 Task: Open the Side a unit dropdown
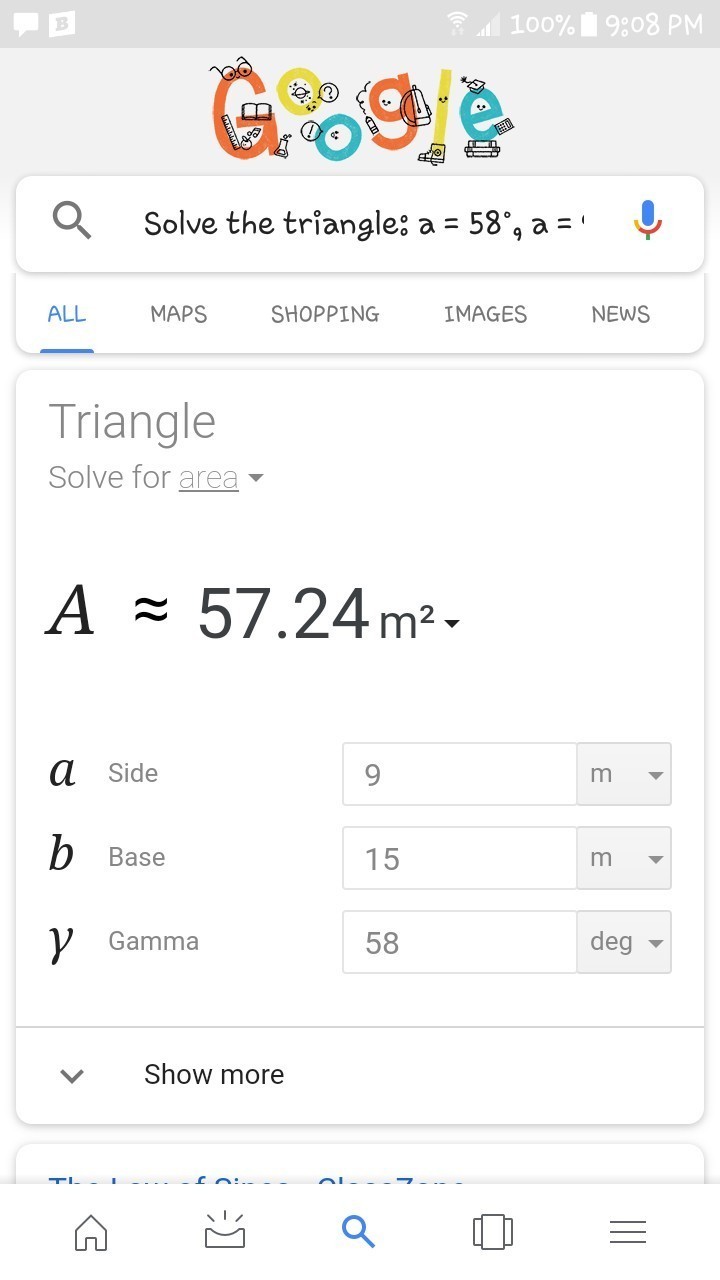624,774
